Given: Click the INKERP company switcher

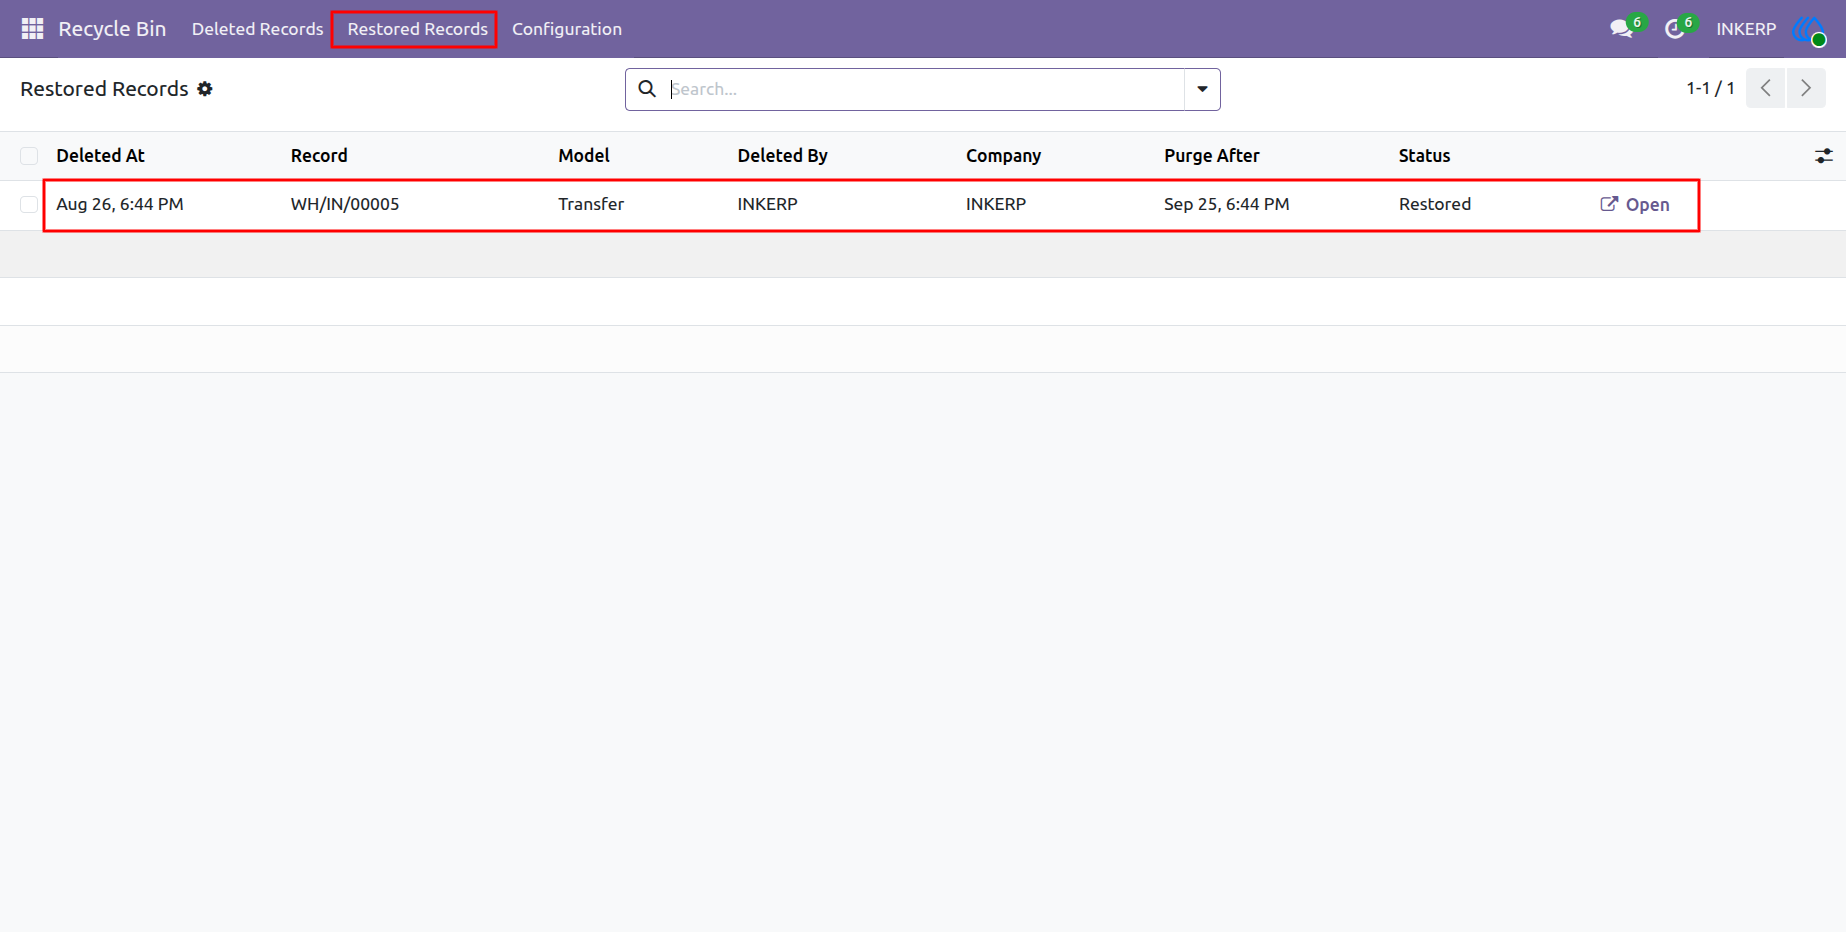Looking at the screenshot, I should click(x=1746, y=29).
